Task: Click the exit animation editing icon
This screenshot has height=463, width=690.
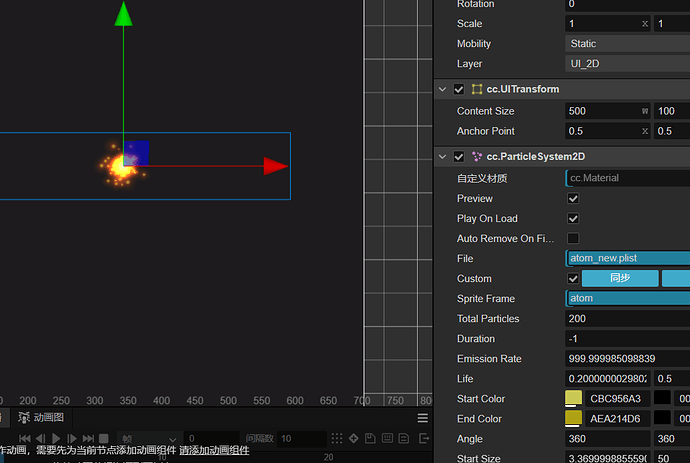Action: [424, 438]
